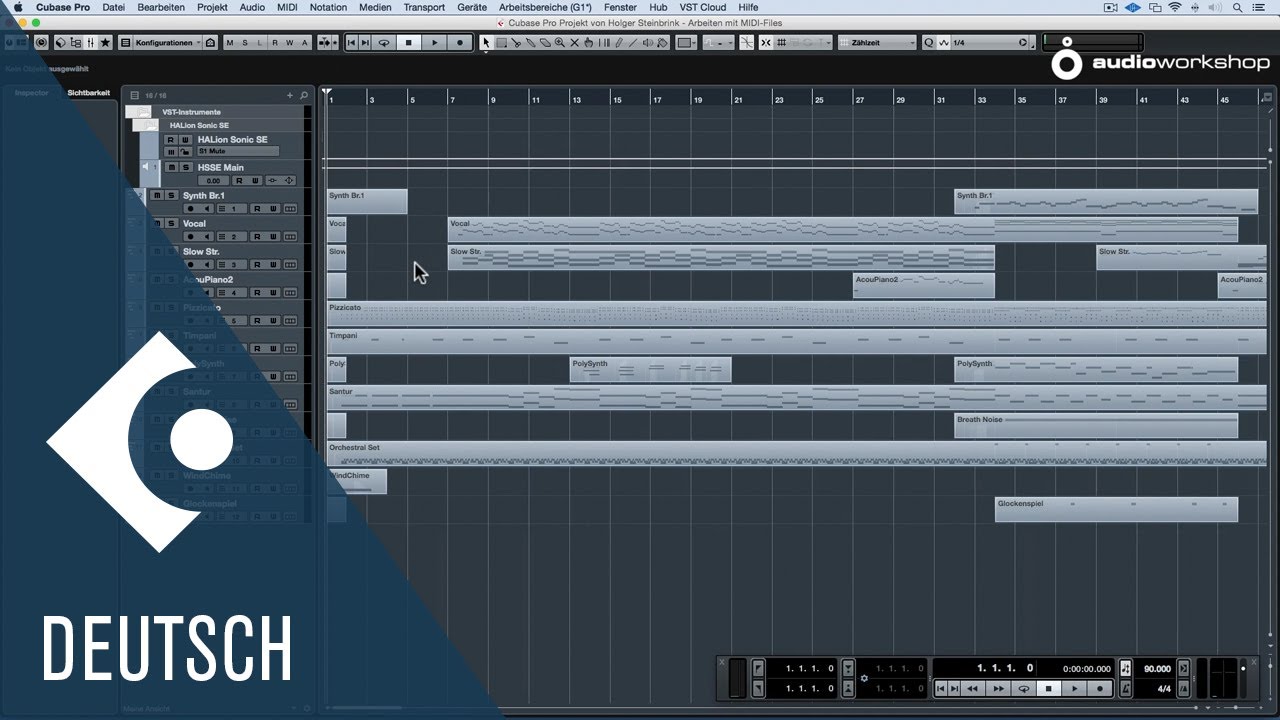The height and width of the screenshot is (720, 1280).
Task: Click Play in the top toolbar
Action: [x=434, y=43]
